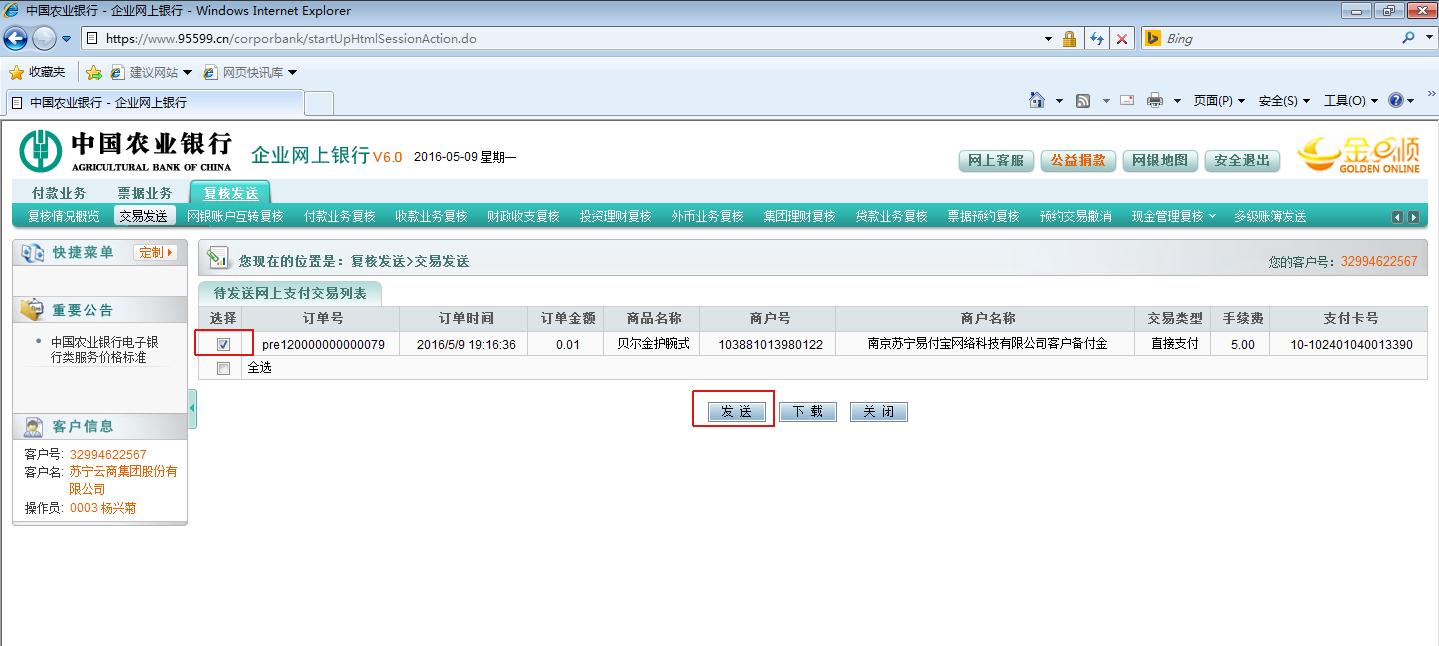Collapse the left sidebar with the green handle
Viewport: 1439px width, 646px height.
tap(192, 409)
